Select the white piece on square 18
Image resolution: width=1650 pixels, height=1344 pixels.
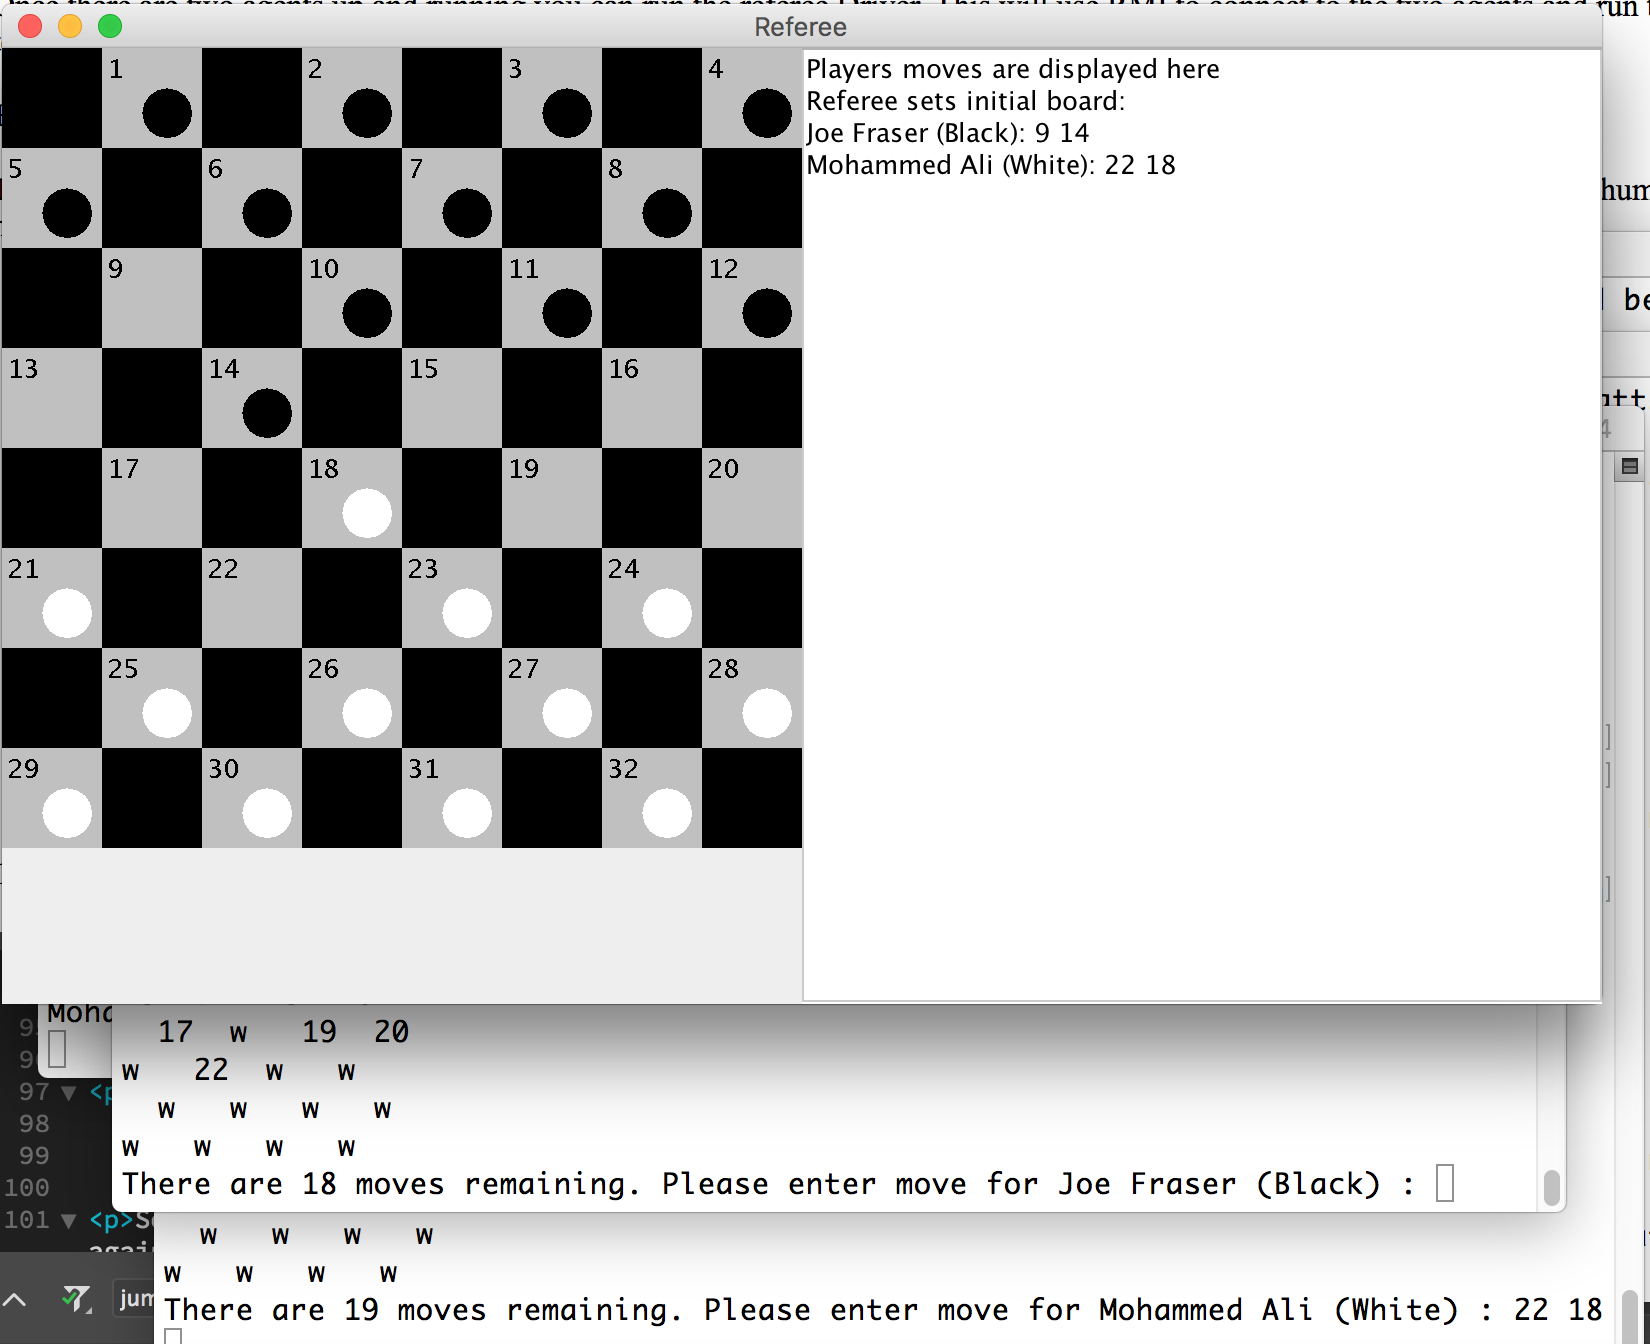coord(367,513)
